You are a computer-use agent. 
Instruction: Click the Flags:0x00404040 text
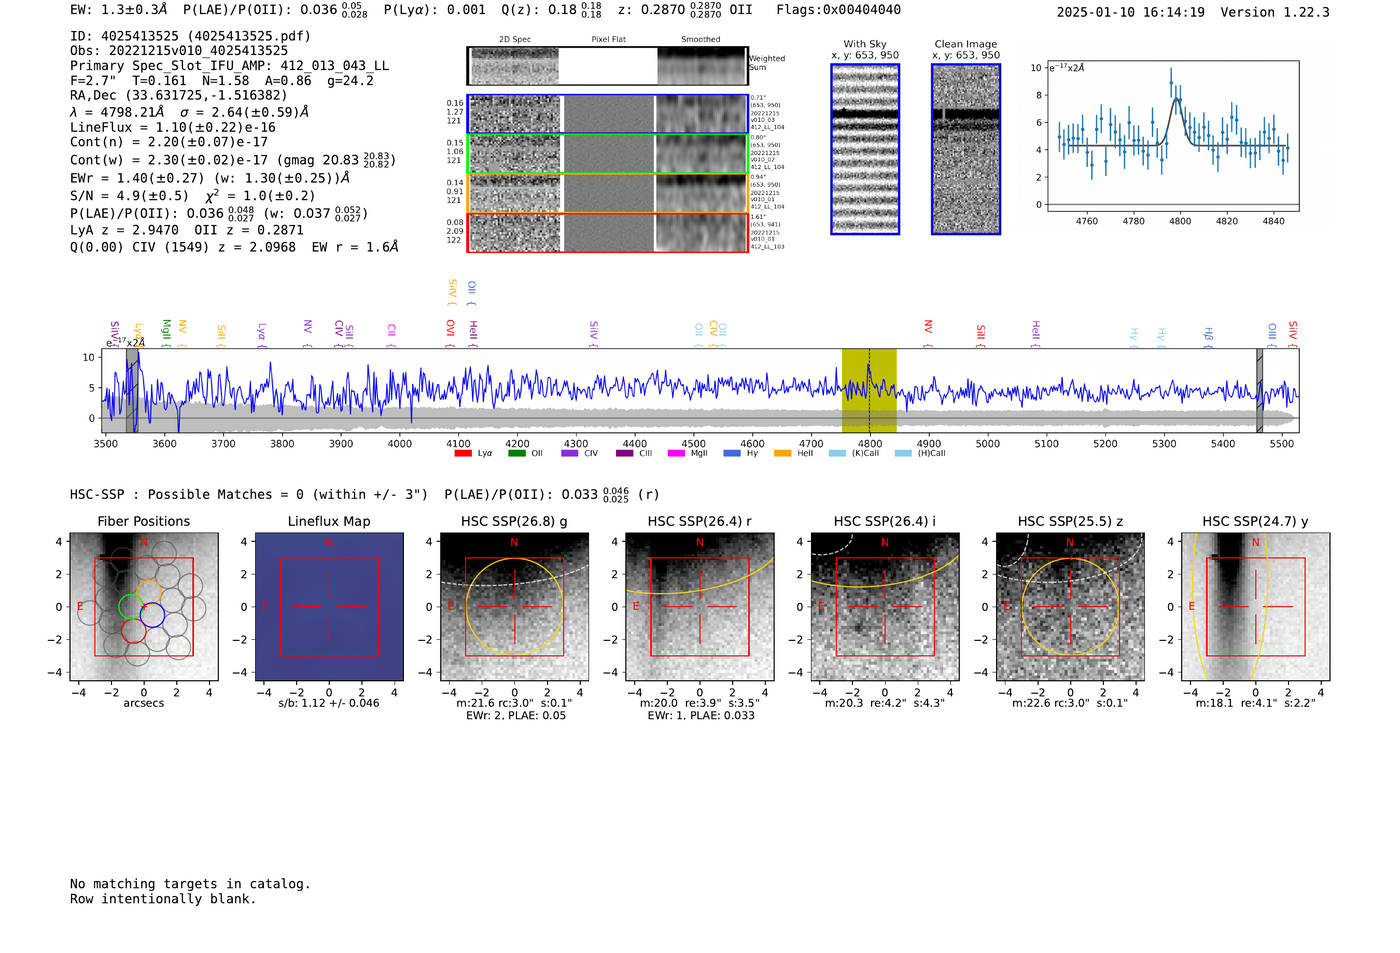[x=838, y=10]
